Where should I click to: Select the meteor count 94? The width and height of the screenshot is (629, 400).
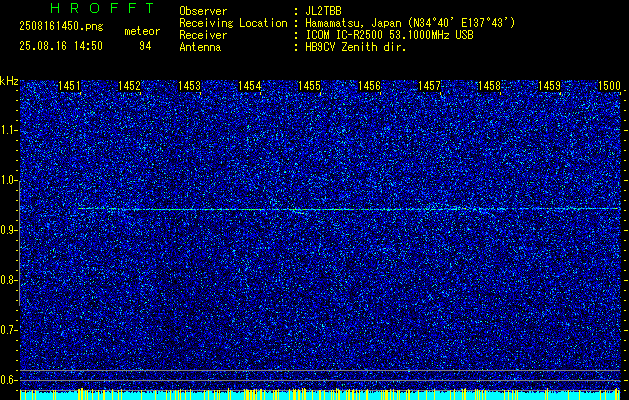(x=145, y=46)
